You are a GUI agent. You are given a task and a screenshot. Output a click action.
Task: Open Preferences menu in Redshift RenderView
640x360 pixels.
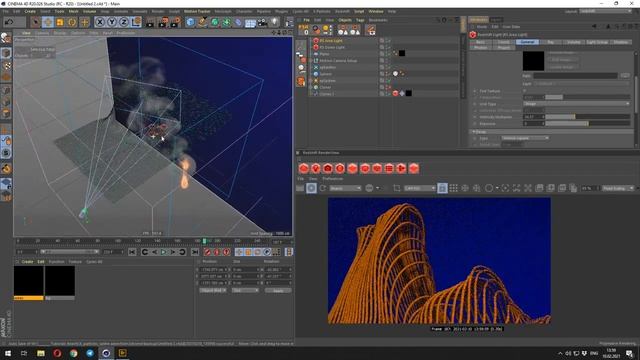click(333, 179)
